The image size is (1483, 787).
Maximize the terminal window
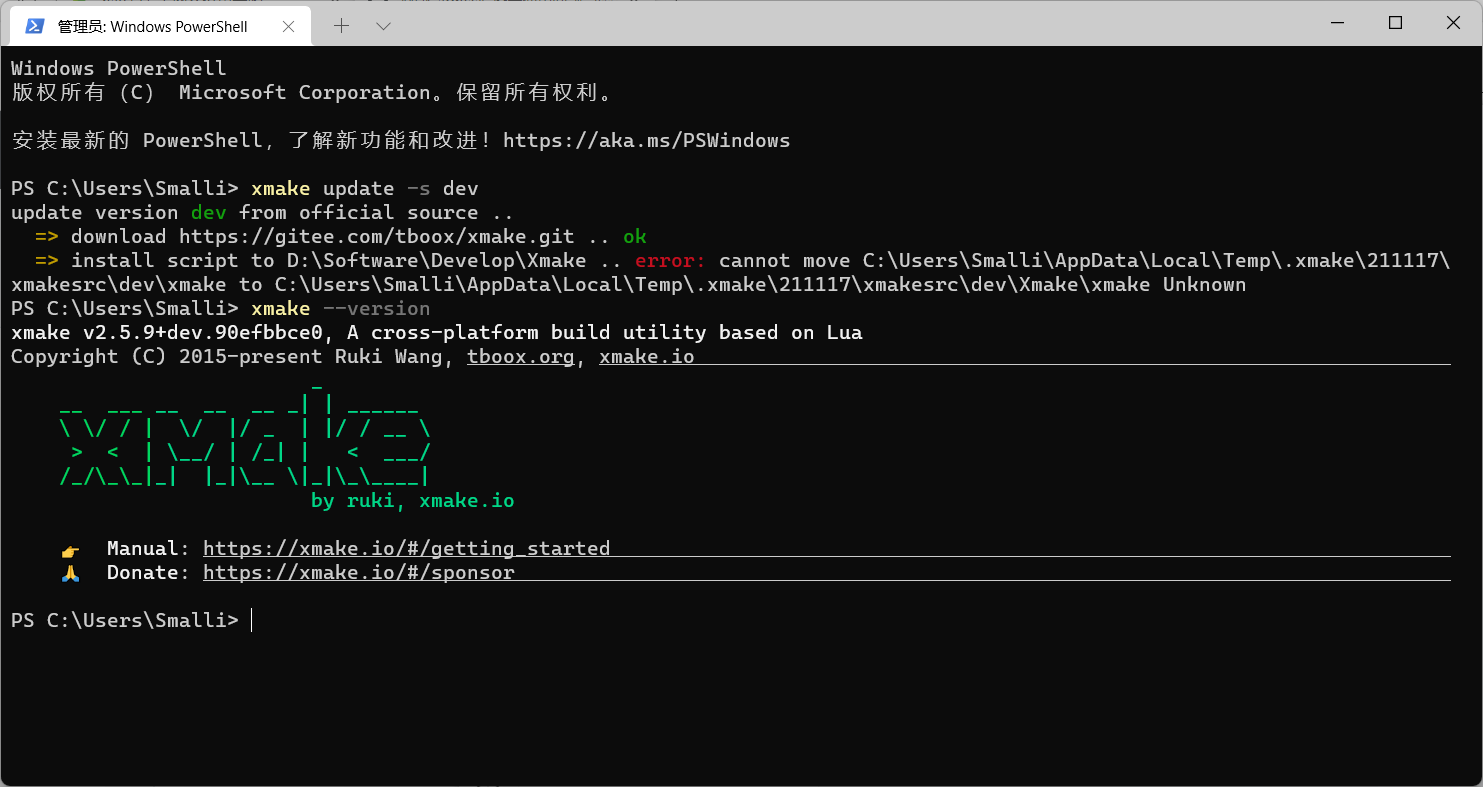[x=1395, y=23]
